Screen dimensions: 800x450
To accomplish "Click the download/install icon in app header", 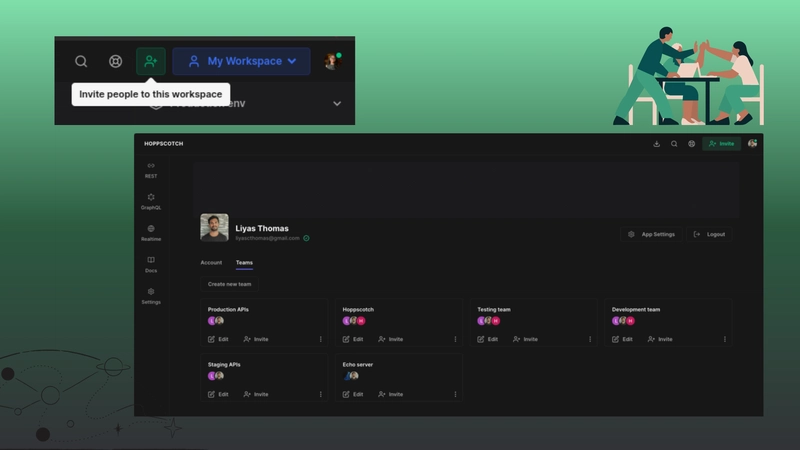I will click(x=657, y=144).
